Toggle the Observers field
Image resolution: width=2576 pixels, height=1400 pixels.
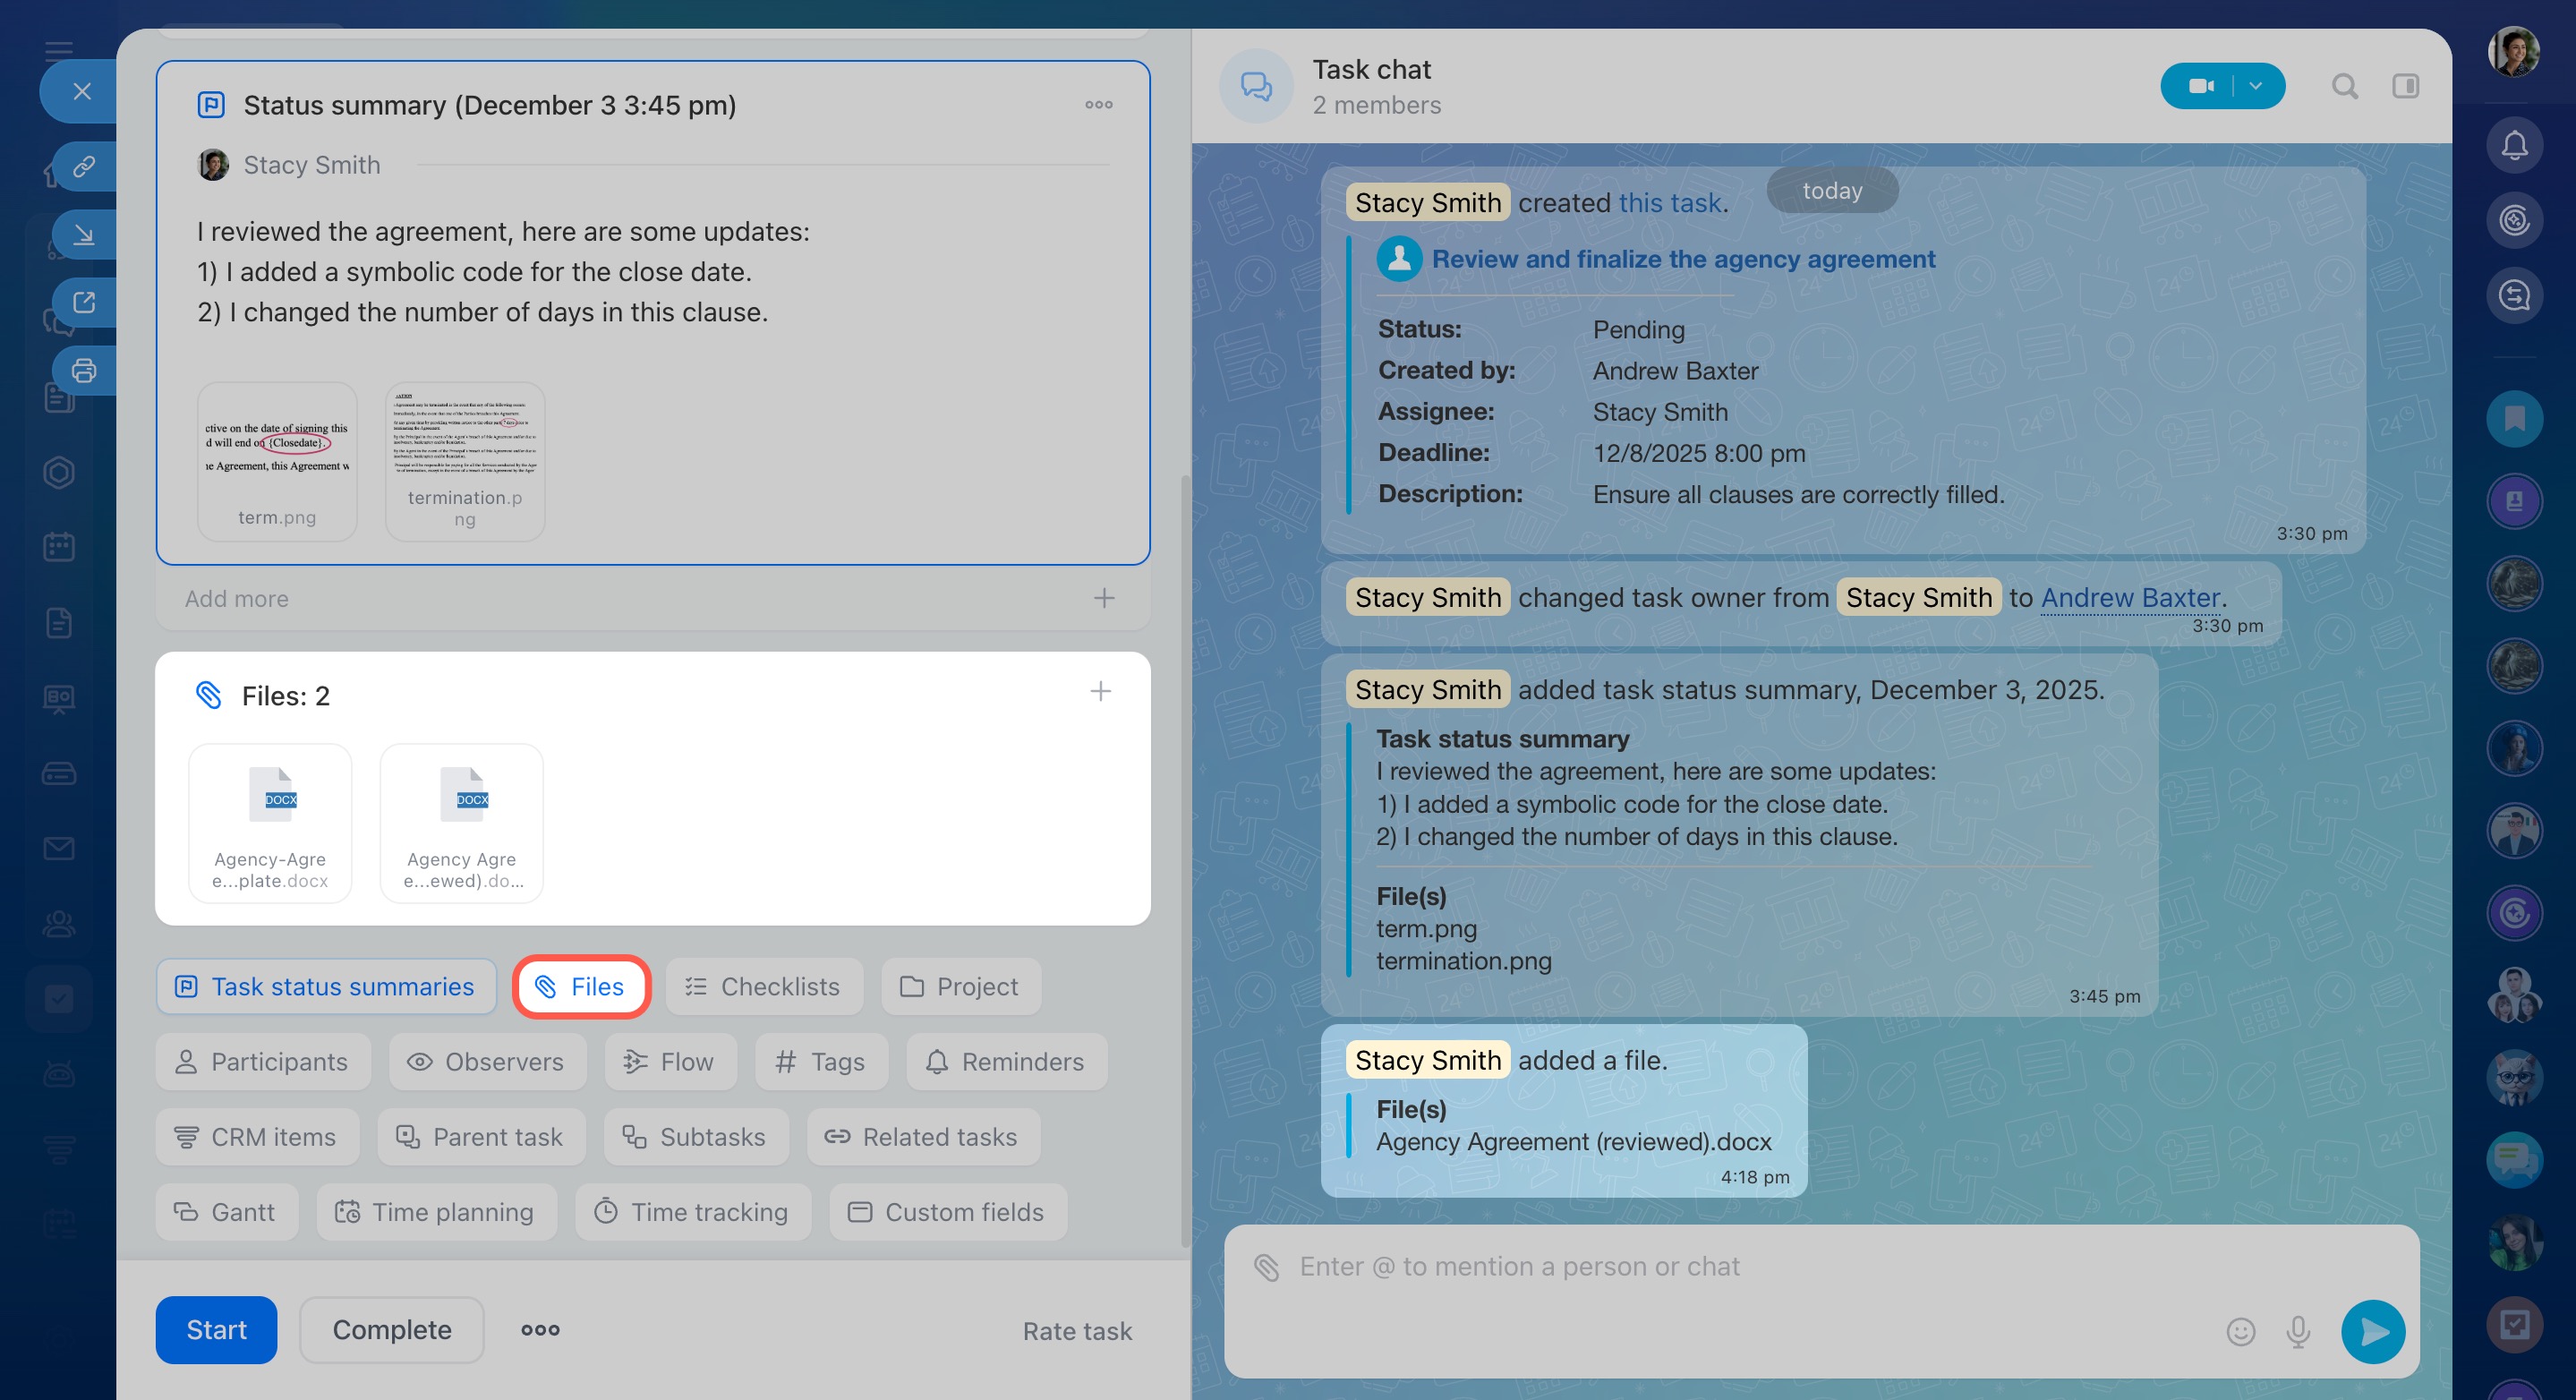tap(487, 1062)
